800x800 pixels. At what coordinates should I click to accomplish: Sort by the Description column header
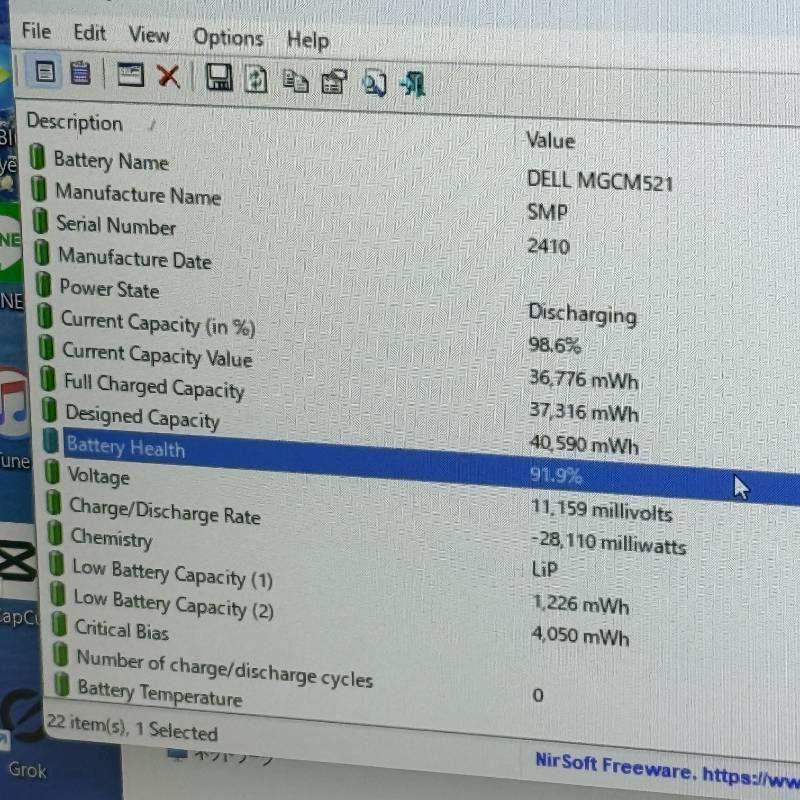tap(74, 122)
